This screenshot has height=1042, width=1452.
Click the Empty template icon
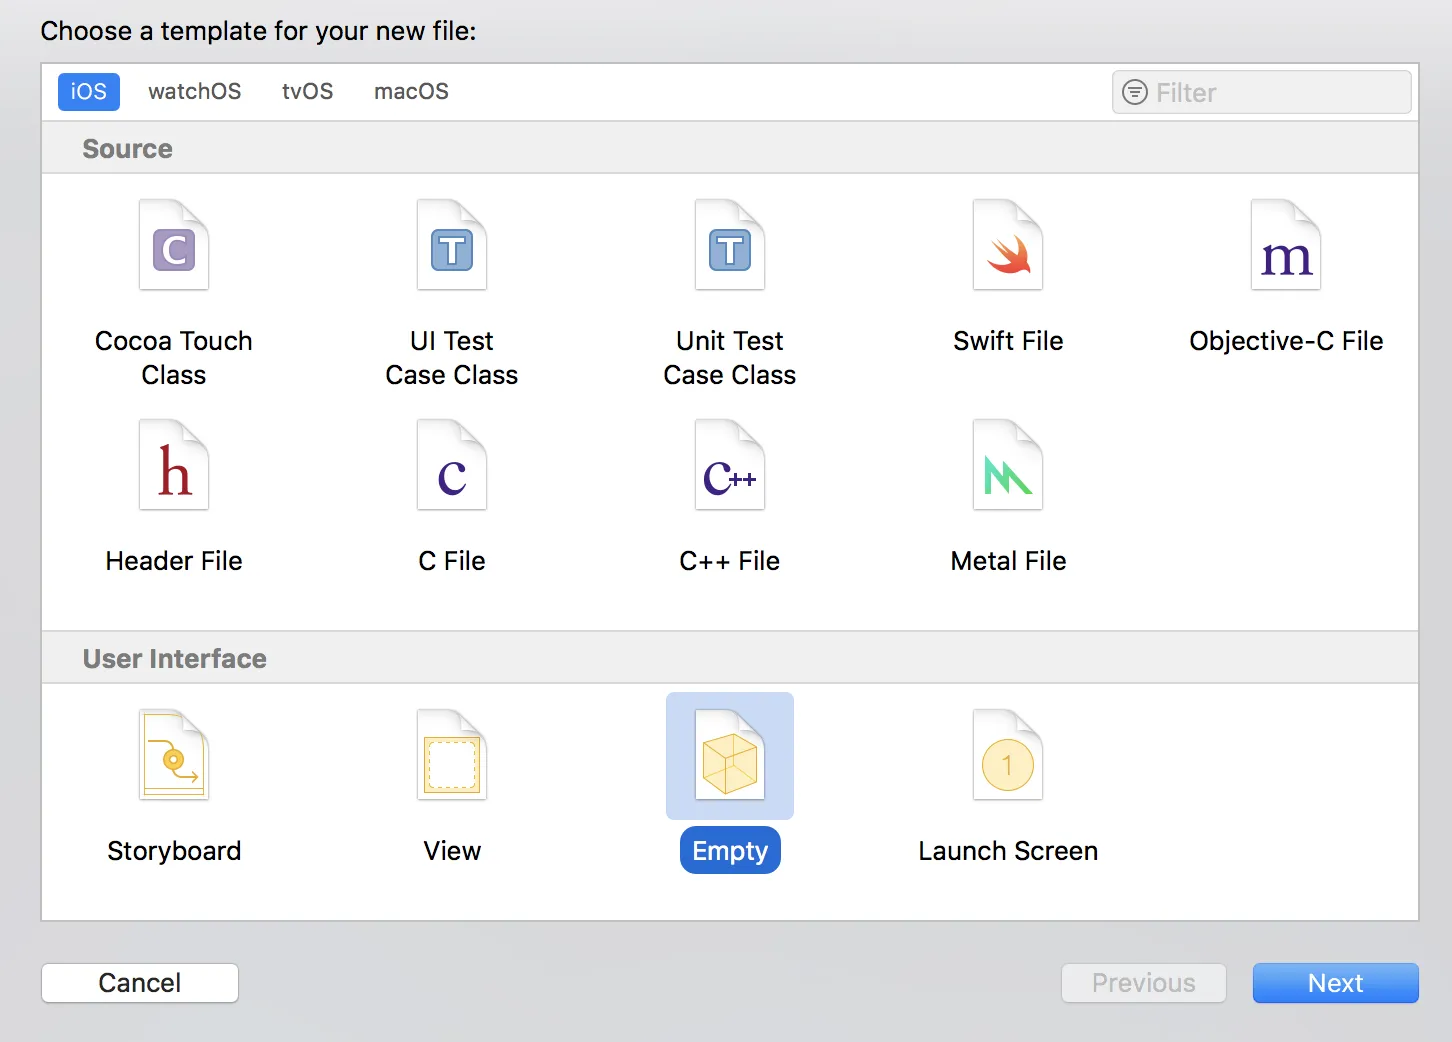[x=730, y=755]
